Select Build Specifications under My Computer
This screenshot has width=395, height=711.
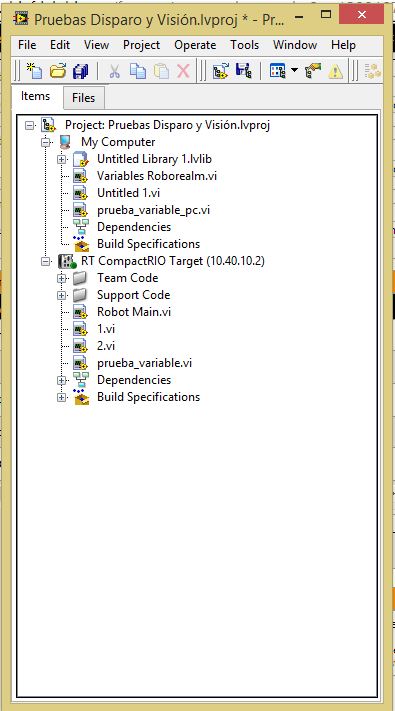148,244
